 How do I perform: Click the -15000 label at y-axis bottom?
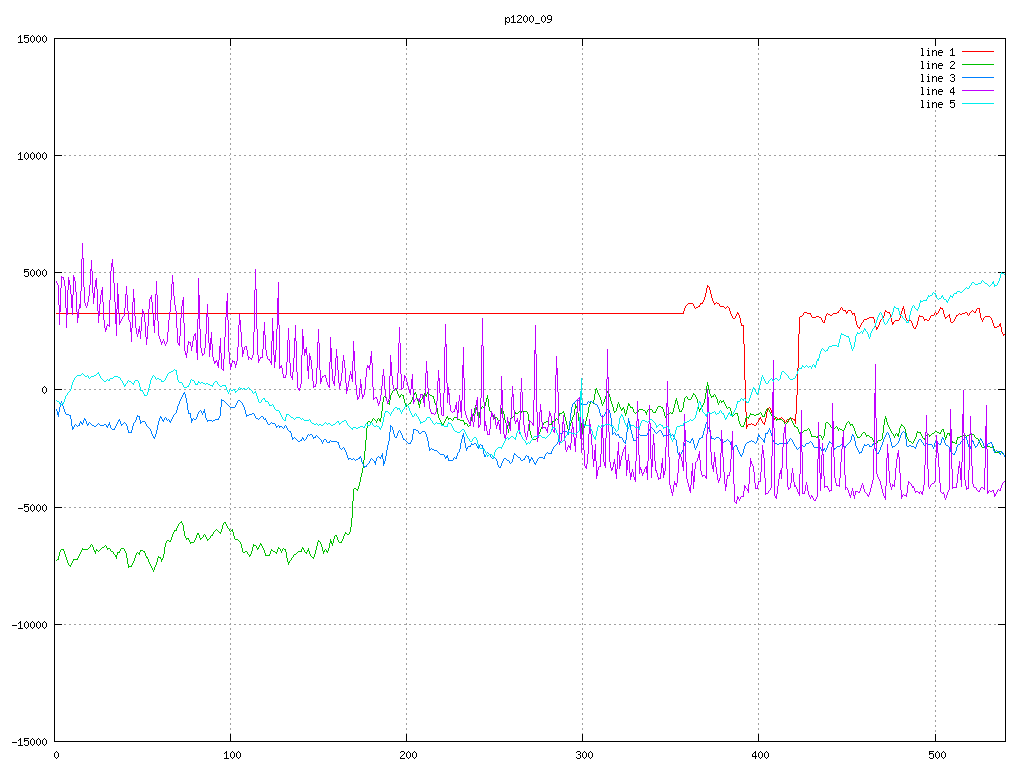(x=28, y=741)
